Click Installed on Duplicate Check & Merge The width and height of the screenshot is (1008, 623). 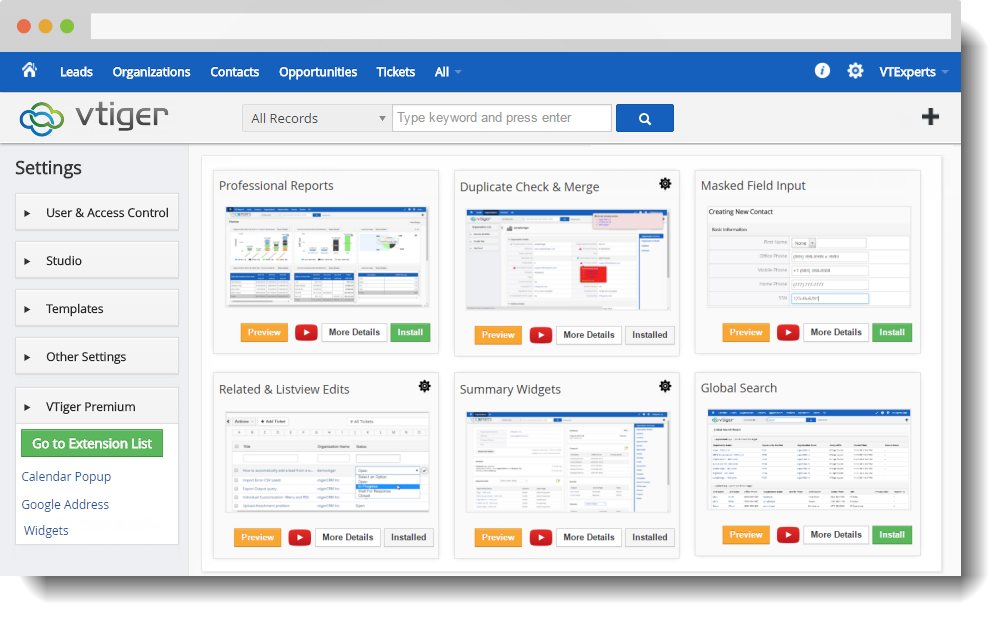650,335
